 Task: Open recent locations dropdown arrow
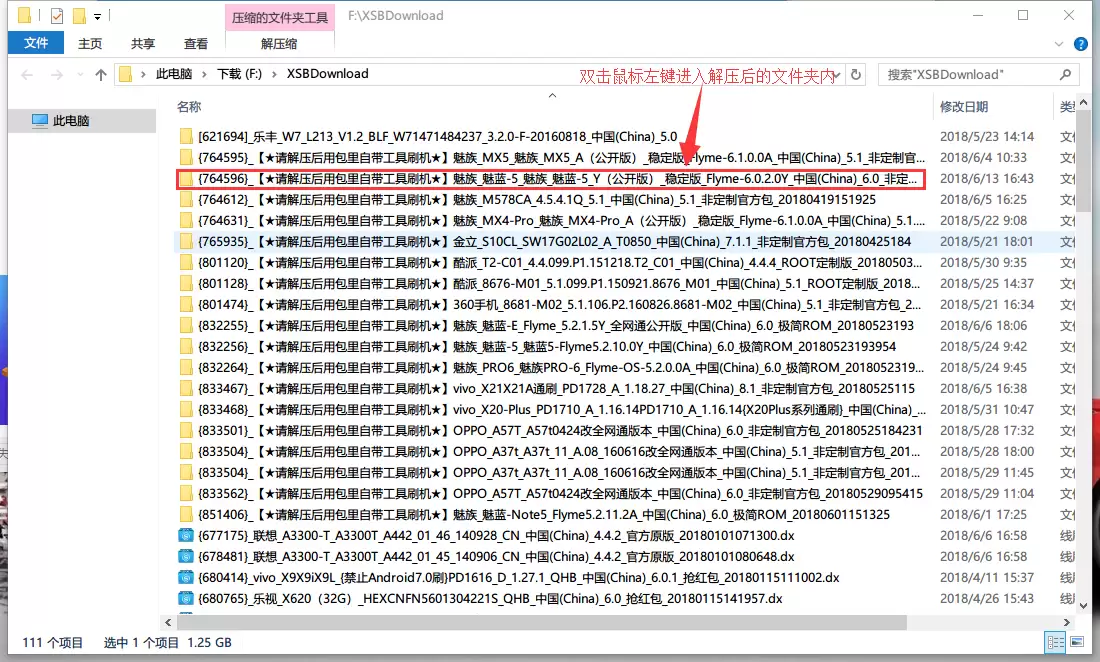pyautogui.click(x=80, y=74)
